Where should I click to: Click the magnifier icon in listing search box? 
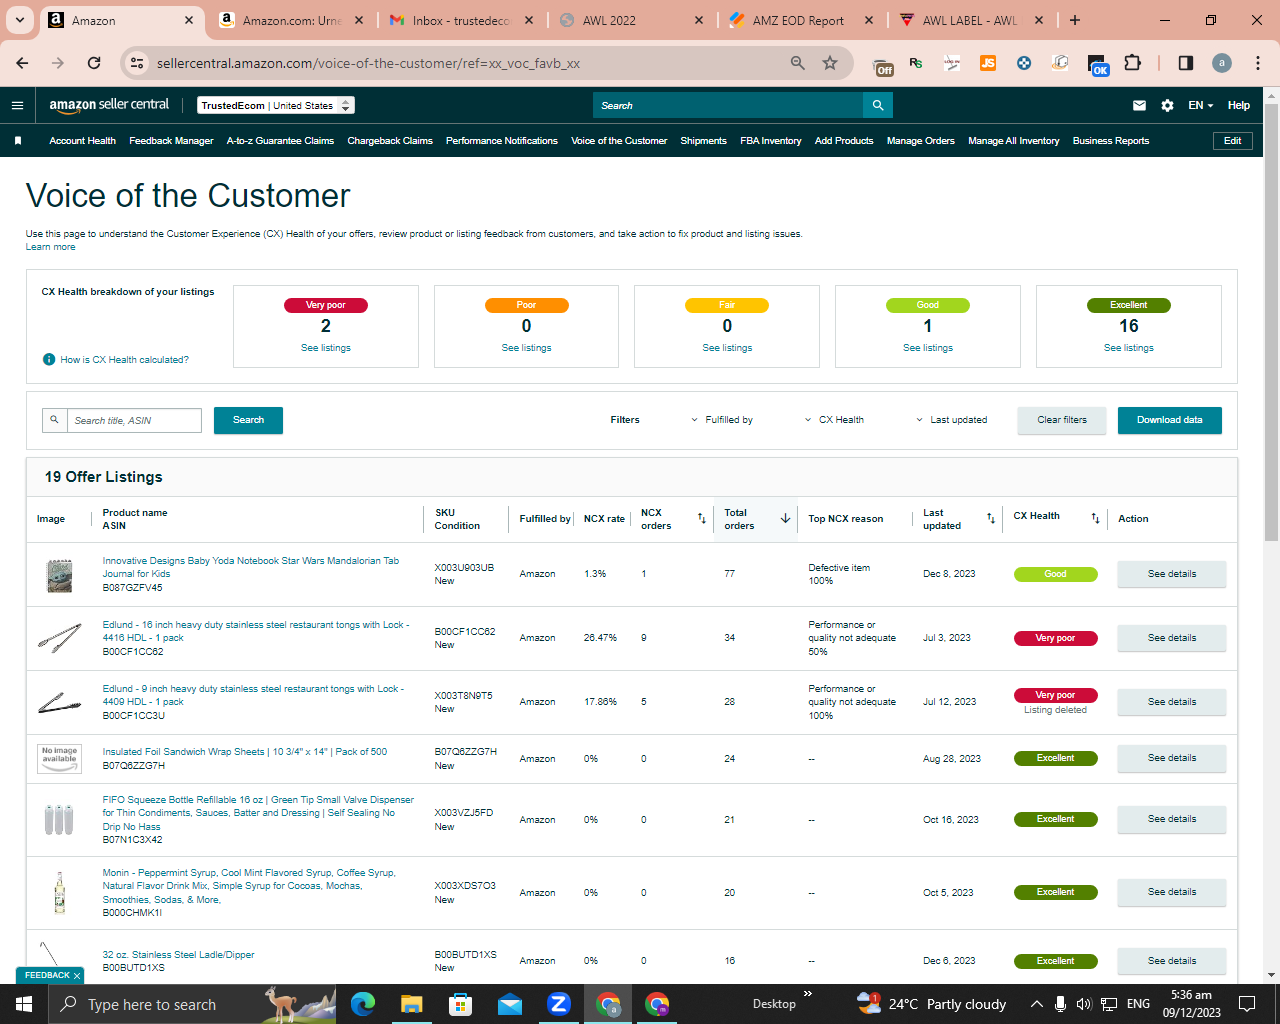(x=54, y=420)
